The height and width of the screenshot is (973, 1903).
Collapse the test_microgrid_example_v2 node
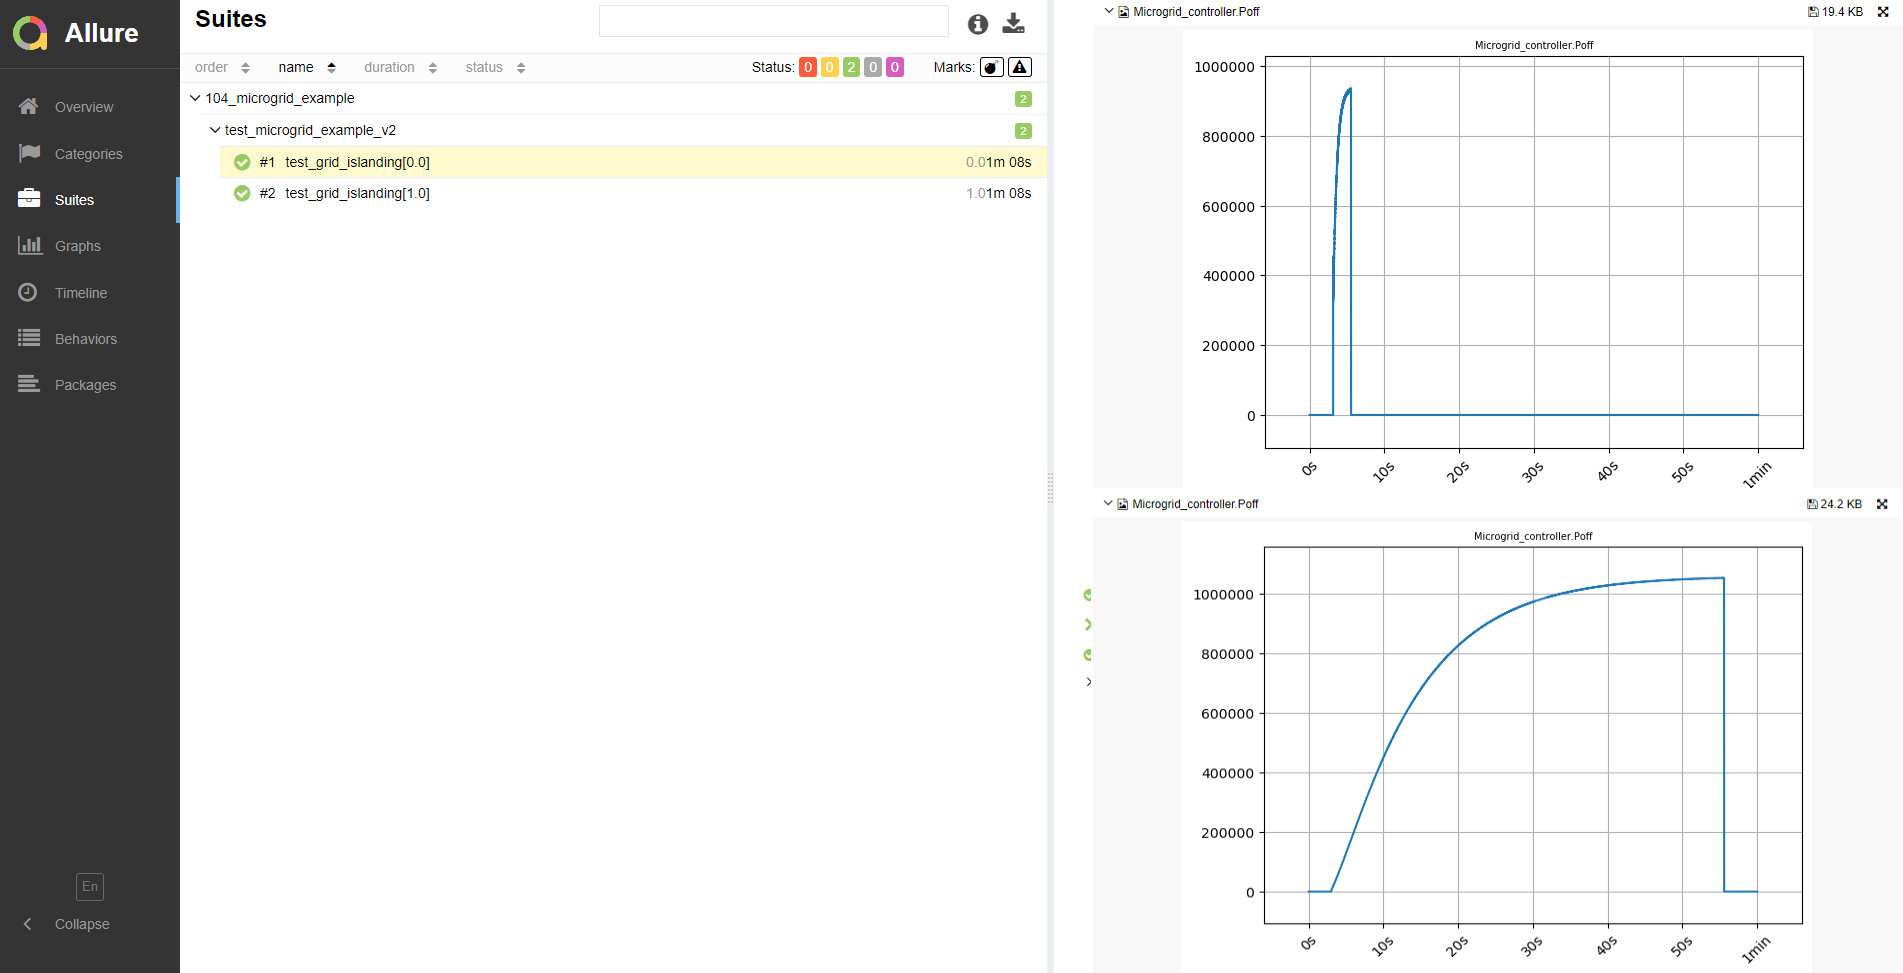215,130
